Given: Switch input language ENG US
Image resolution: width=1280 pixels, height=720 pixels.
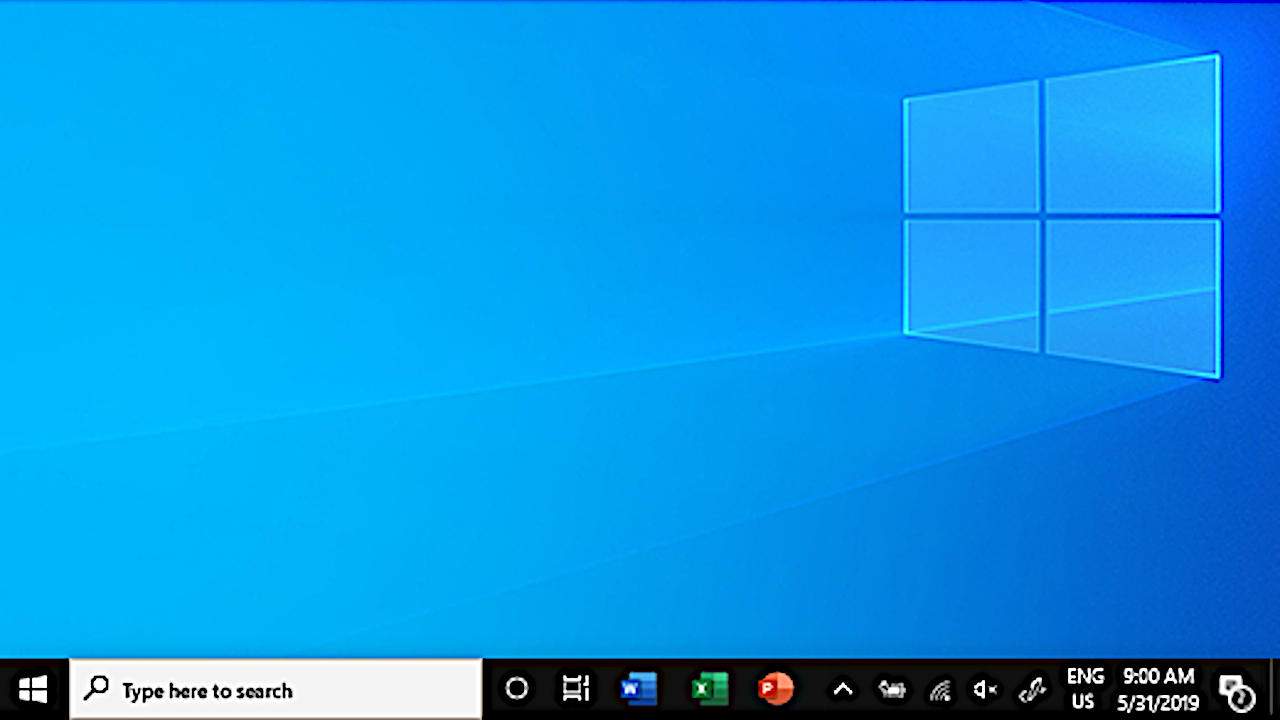Looking at the screenshot, I should point(1085,689).
